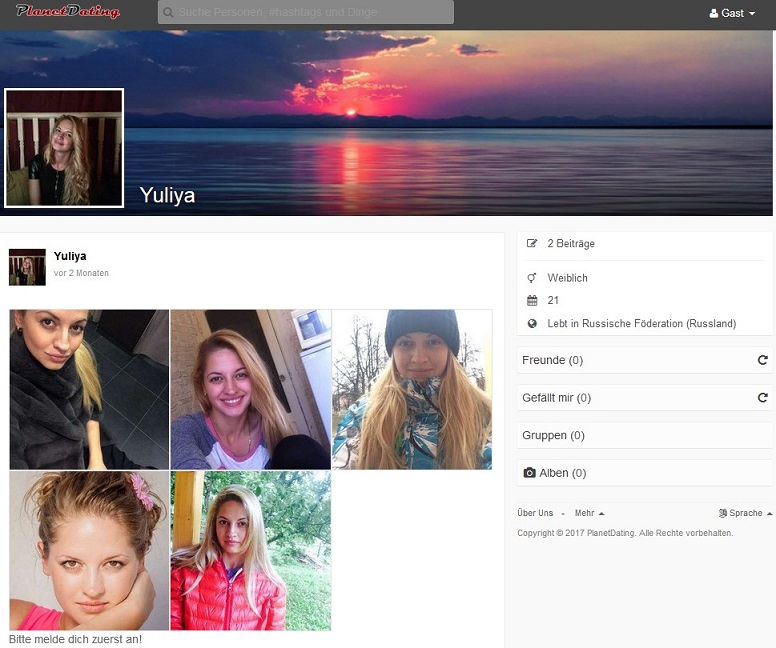
Task: Click the magnifier icon in search bar
Action: point(169,13)
